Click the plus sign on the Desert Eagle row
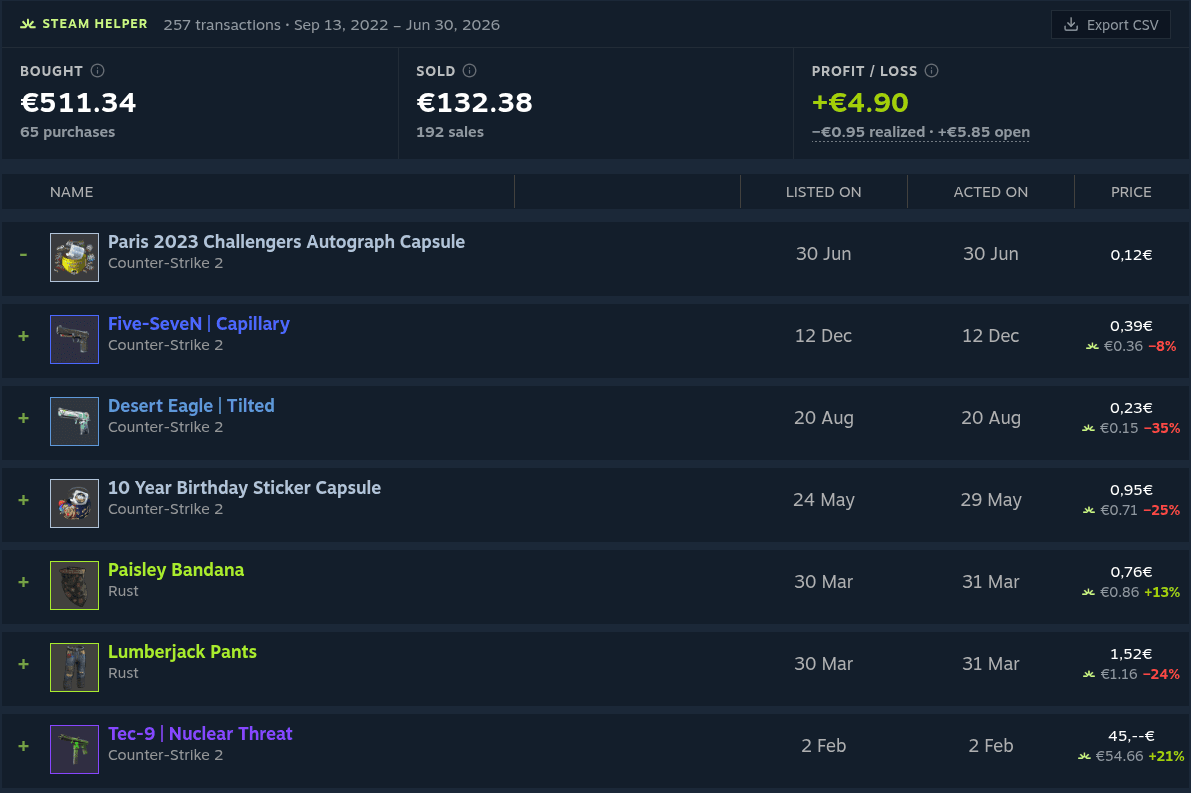 pos(24,418)
